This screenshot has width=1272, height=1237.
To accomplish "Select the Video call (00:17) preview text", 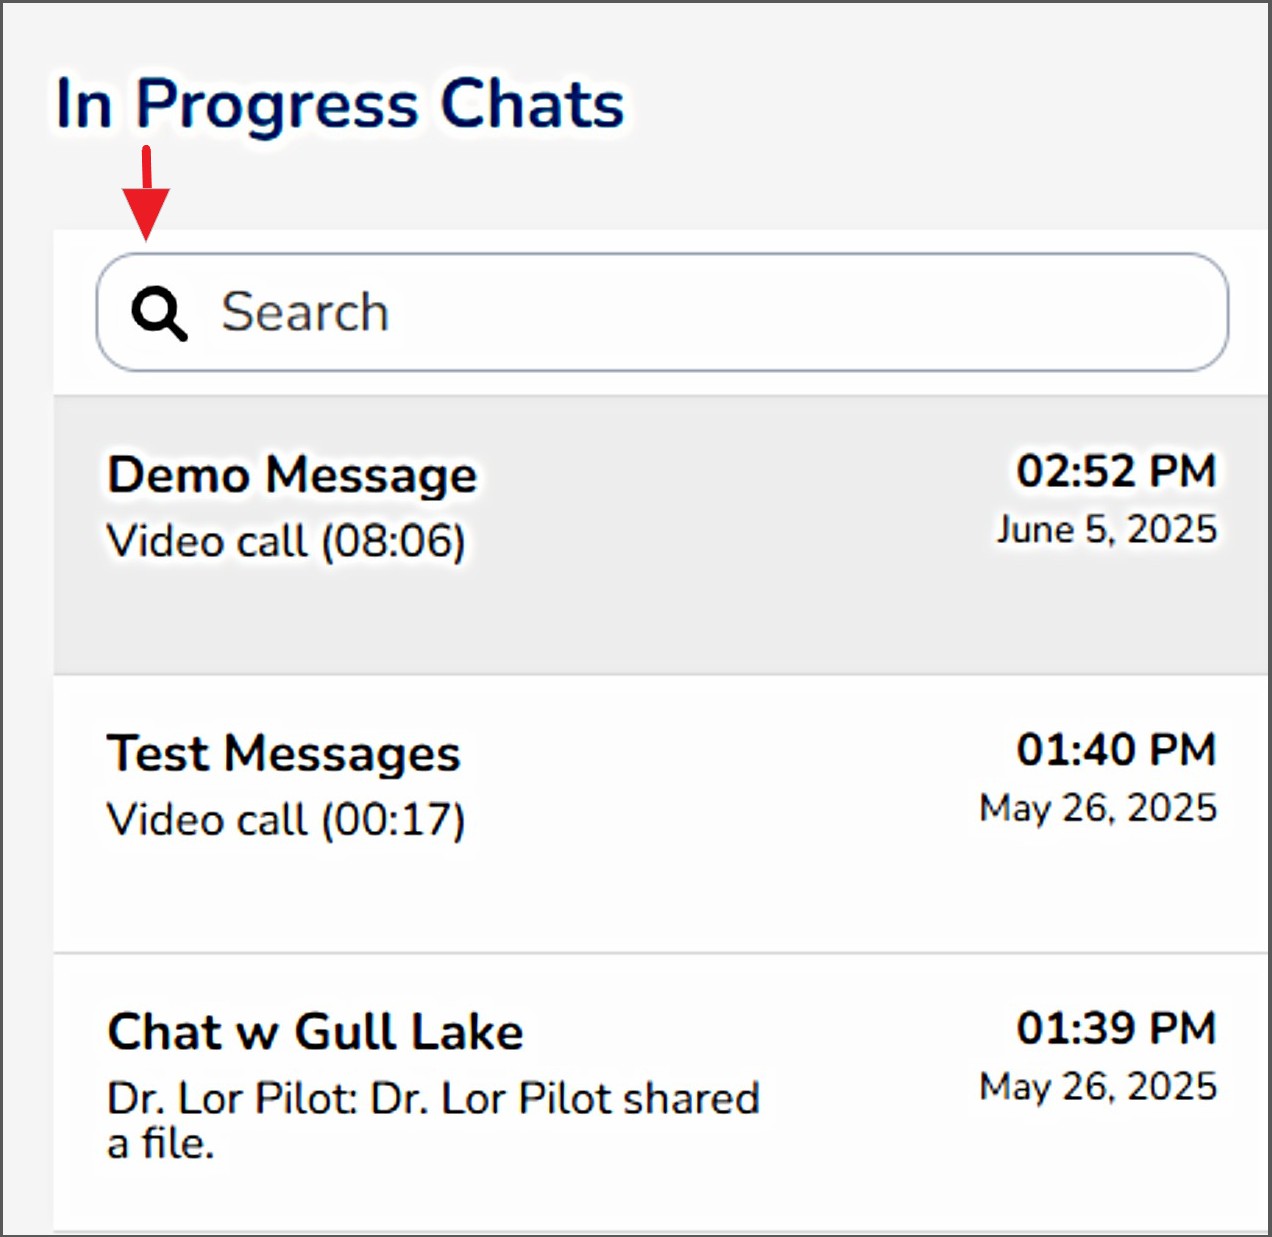I will 286,820.
